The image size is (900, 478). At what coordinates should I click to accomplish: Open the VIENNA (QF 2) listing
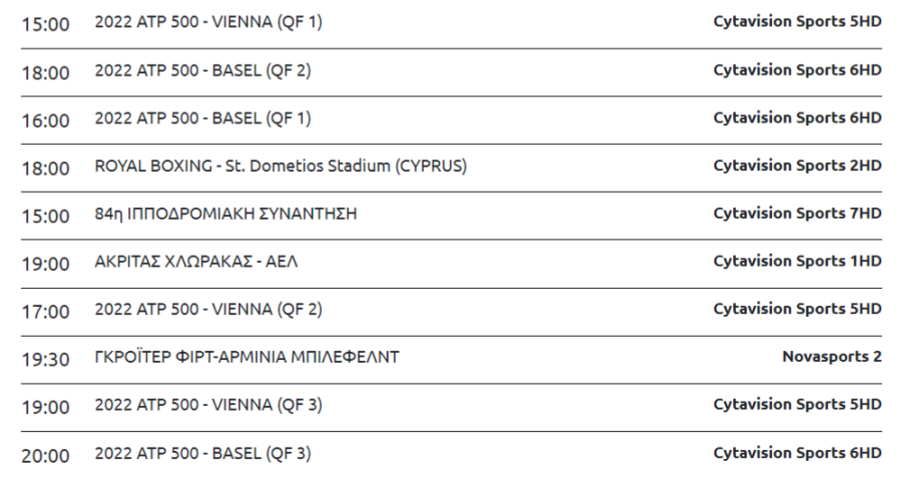pos(208,310)
